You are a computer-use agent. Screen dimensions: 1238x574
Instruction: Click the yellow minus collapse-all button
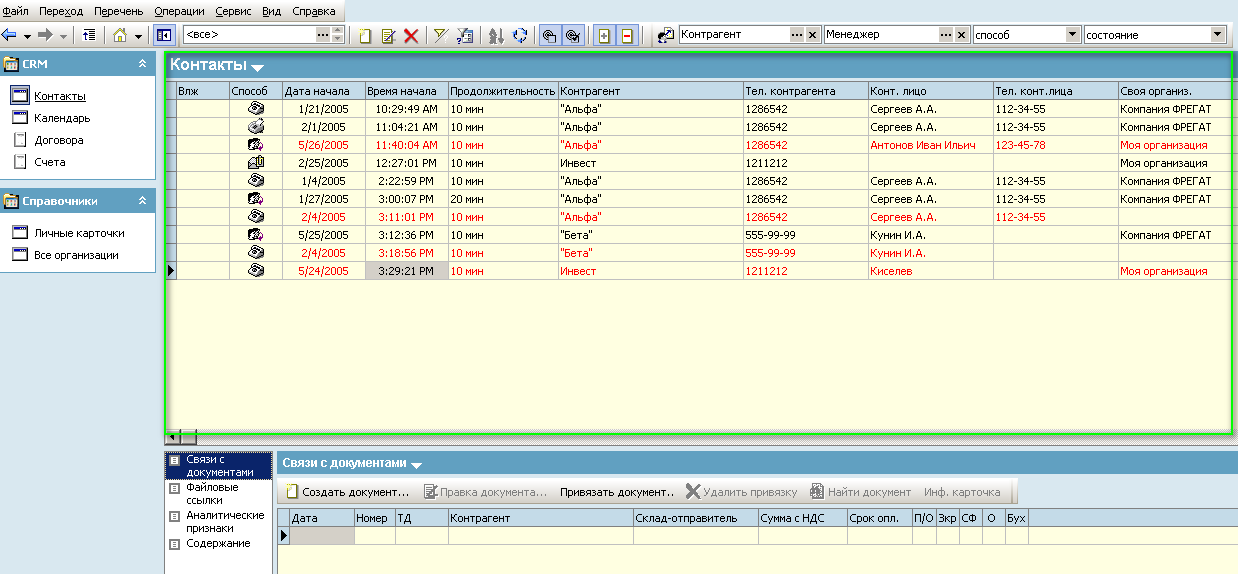(626, 36)
